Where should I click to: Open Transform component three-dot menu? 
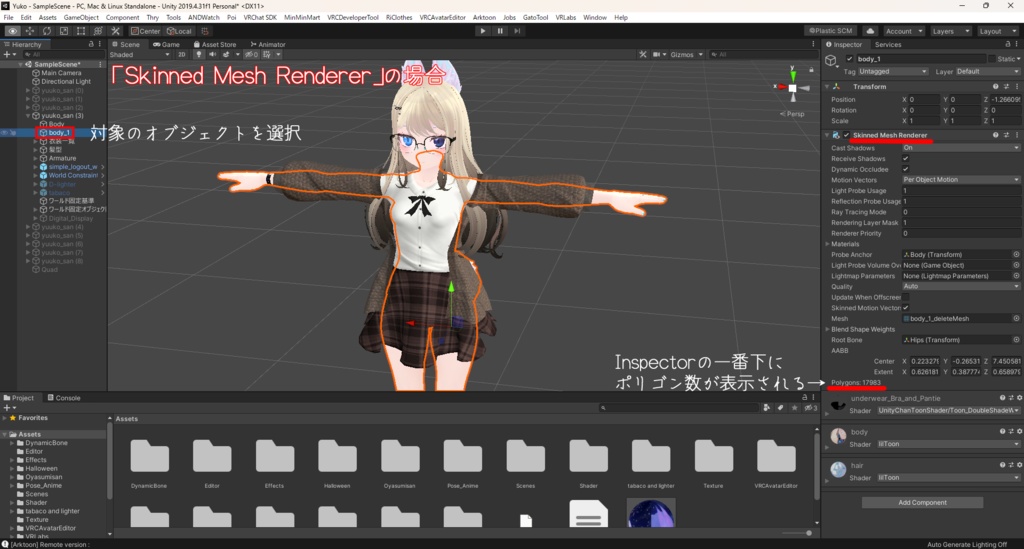(x=1017, y=86)
